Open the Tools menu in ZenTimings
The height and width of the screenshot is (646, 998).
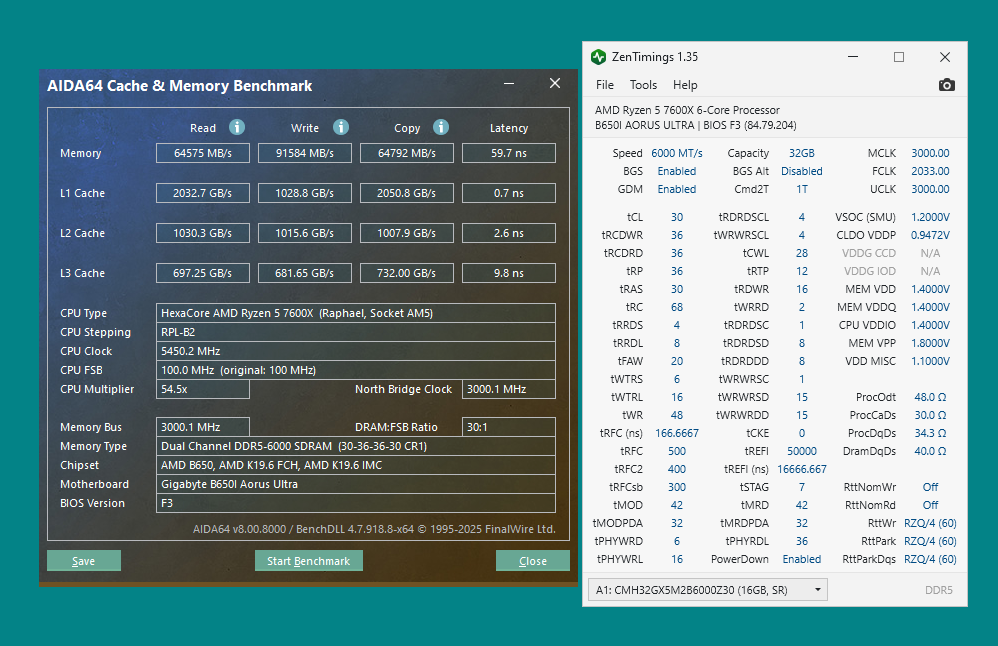(643, 85)
